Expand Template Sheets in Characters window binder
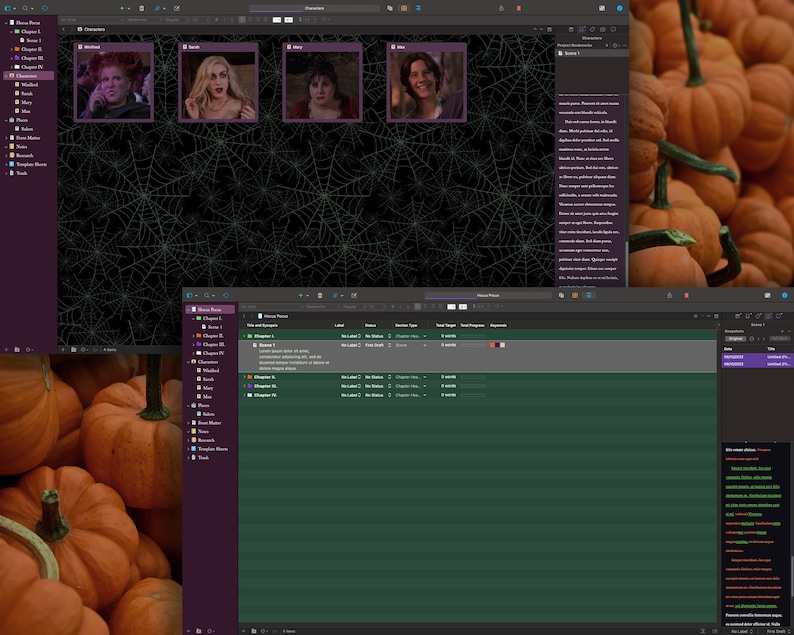The height and width of the screenshot is (635, 794). point(6,164)
